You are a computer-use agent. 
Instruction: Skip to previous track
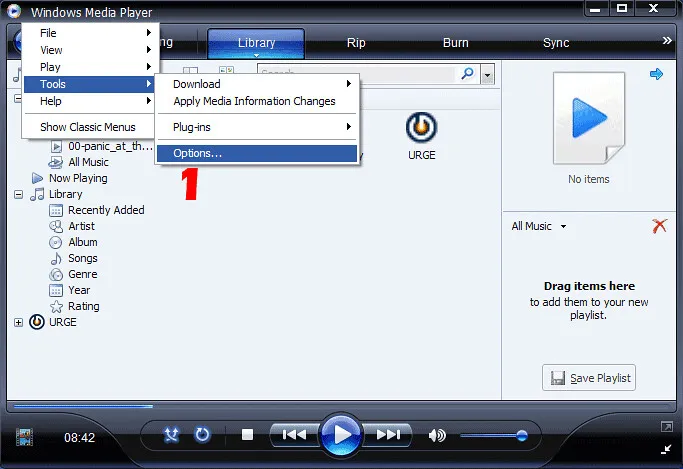pyautogui.click(x=294, y=435)
